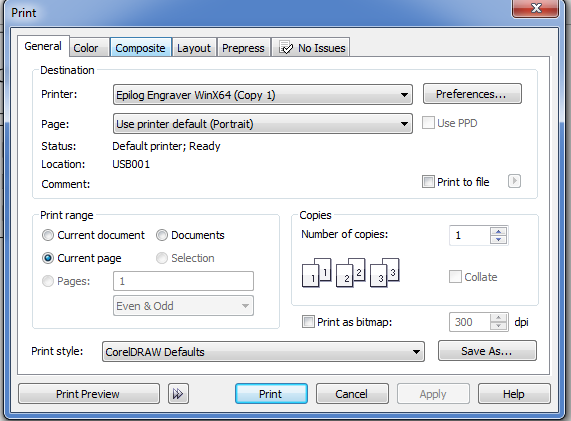Click the Apply button

[x=433, y=394]
